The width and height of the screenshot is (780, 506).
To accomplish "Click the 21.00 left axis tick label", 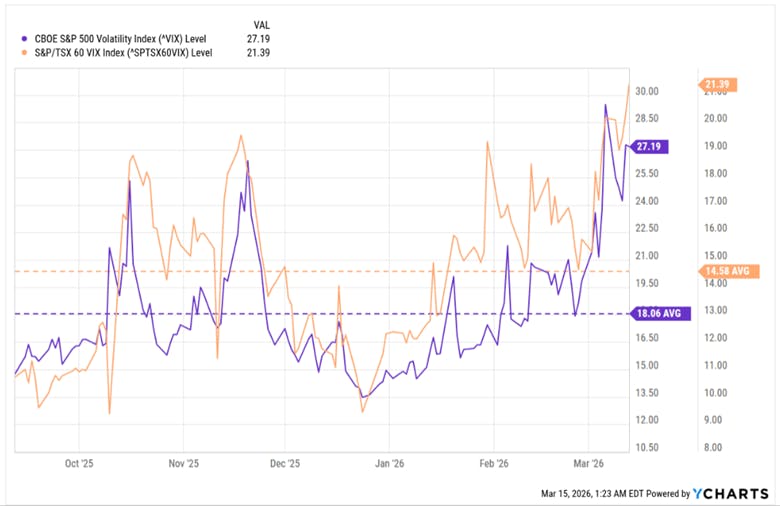I will [647, 255].
